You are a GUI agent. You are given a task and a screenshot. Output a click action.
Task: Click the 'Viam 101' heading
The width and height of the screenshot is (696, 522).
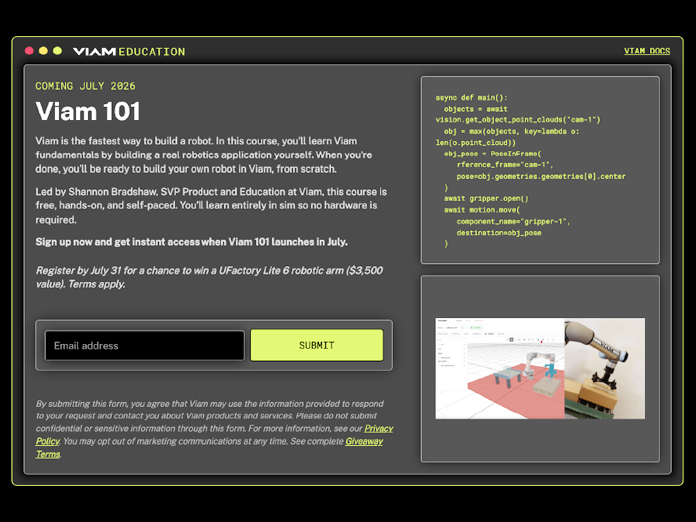(x=88, y=111)
